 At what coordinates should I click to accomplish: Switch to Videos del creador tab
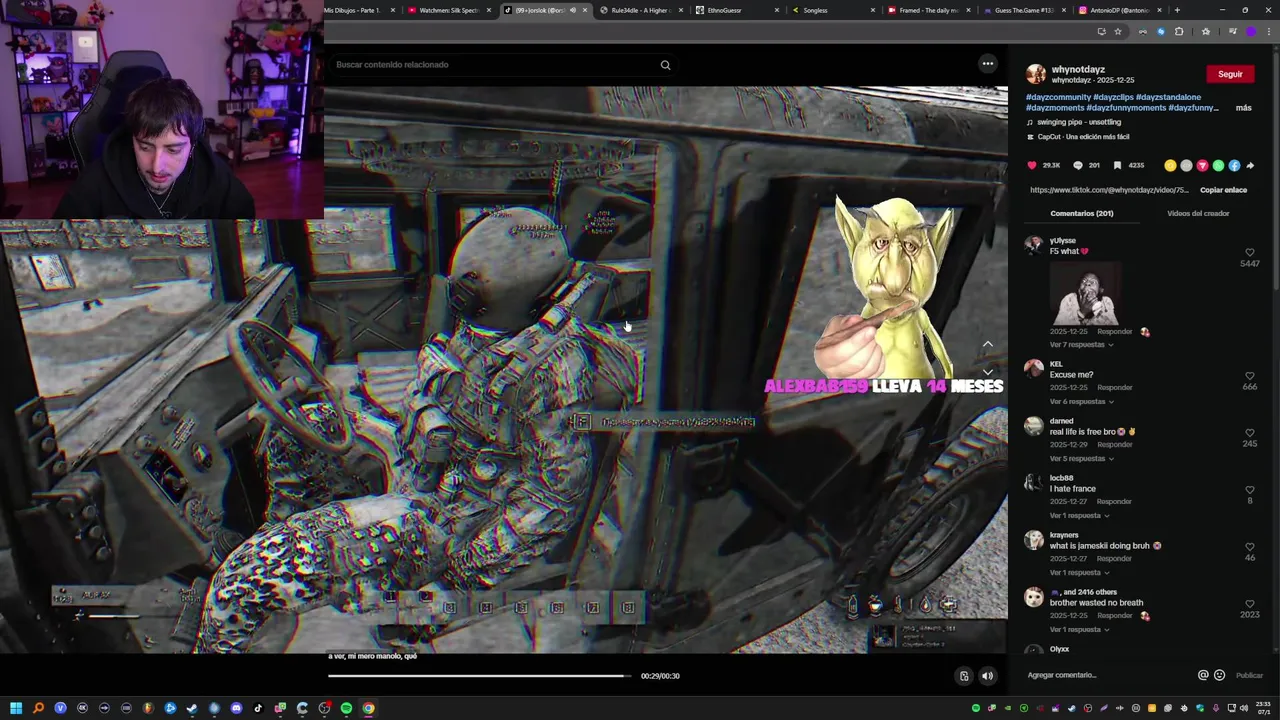coord(1198,213)
